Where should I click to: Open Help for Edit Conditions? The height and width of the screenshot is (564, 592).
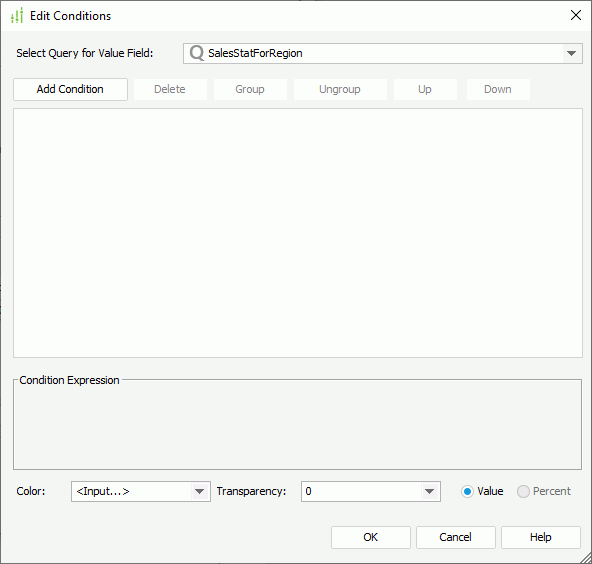(541, 537)
